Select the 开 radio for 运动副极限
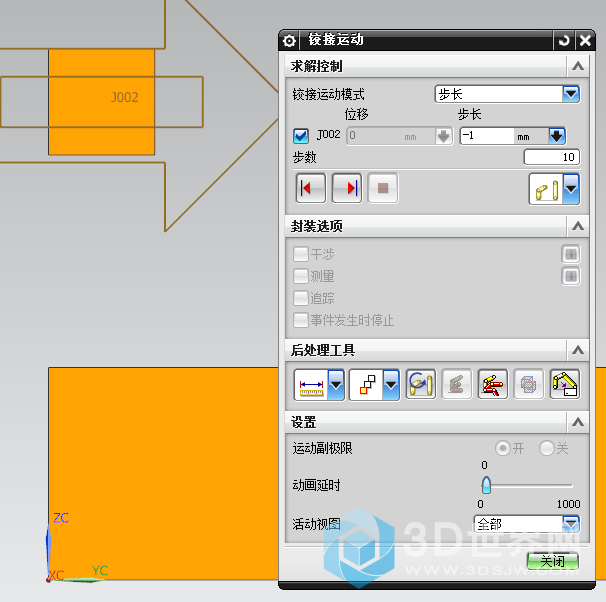The image size is (606, 602). click(503, 448)
